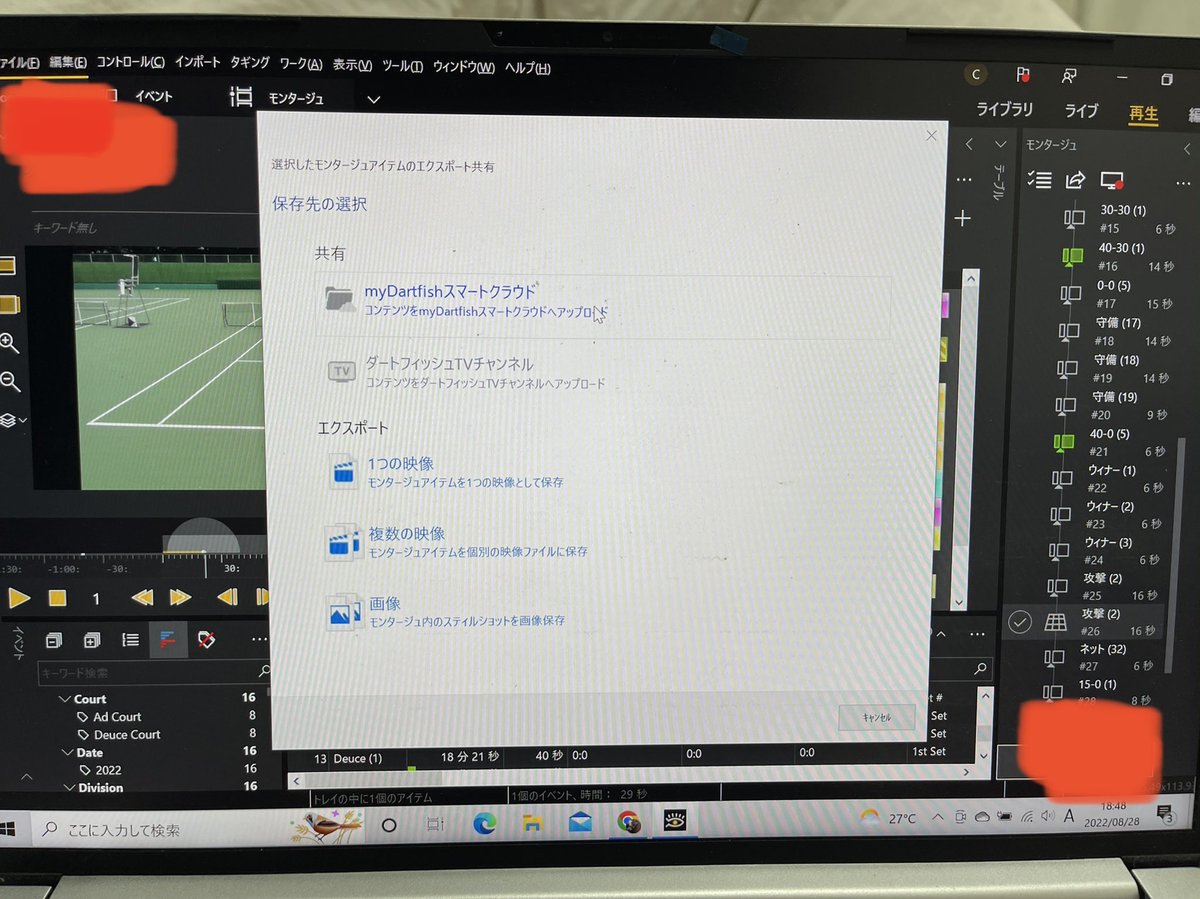This screenshot has height=899, width=1200.
Task: Collapse the Court keyword group
Action: coord(65,699)
